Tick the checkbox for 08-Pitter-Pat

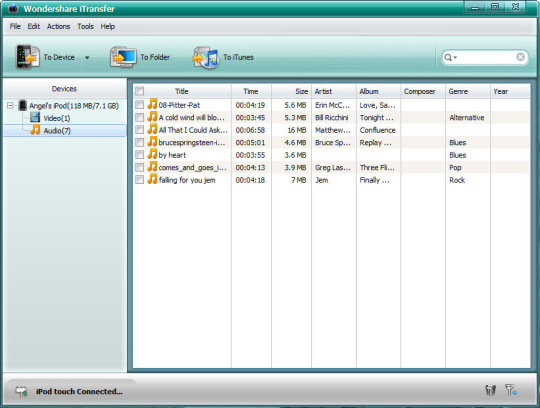pyautogui.click(x=139, y=105)
